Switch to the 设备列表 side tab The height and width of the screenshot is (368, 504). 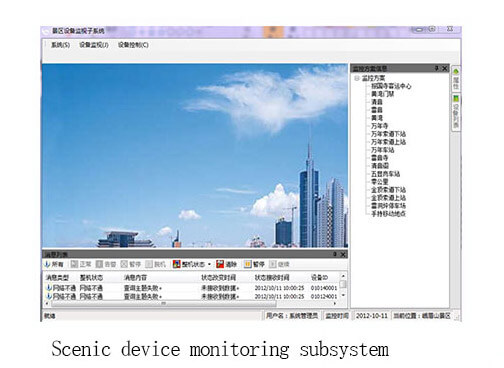click(456, 112)
